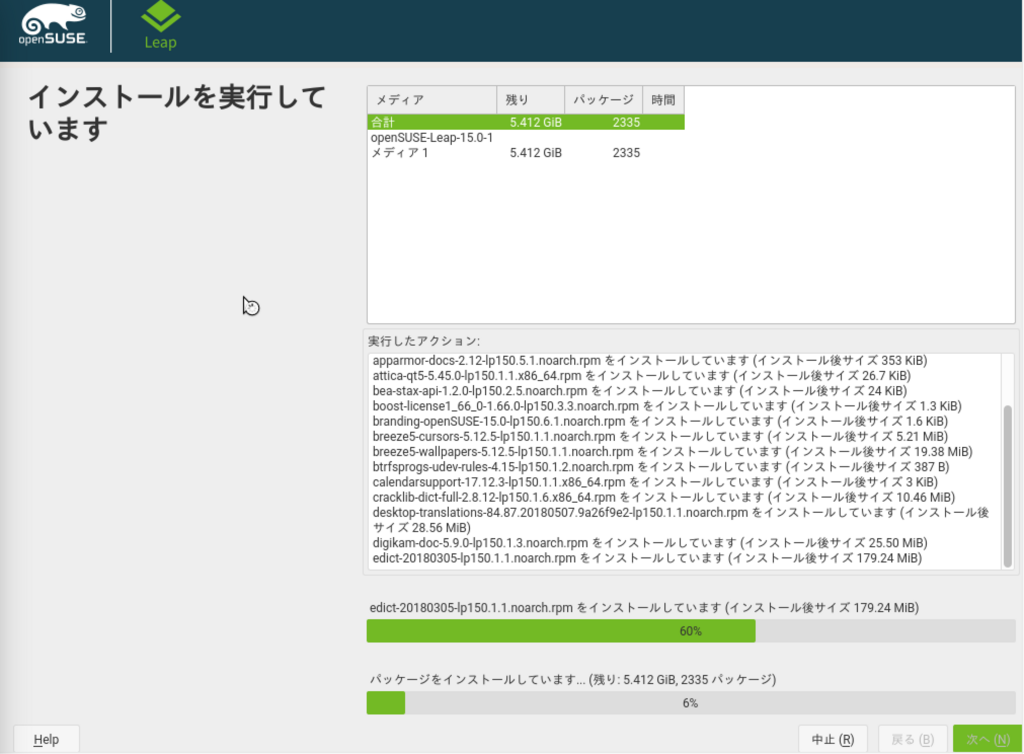Screen dimensions: 1024x754
Task: Click the branding-openSUSE log line
Action: coord(660,421)
